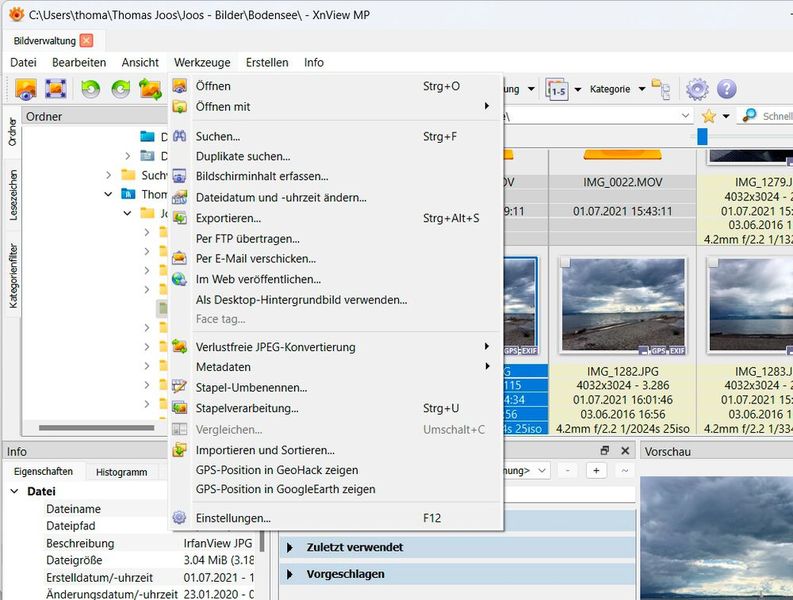
Task: Click mail icon beside Per E-Mail verschicken
Action: point(180,259)
